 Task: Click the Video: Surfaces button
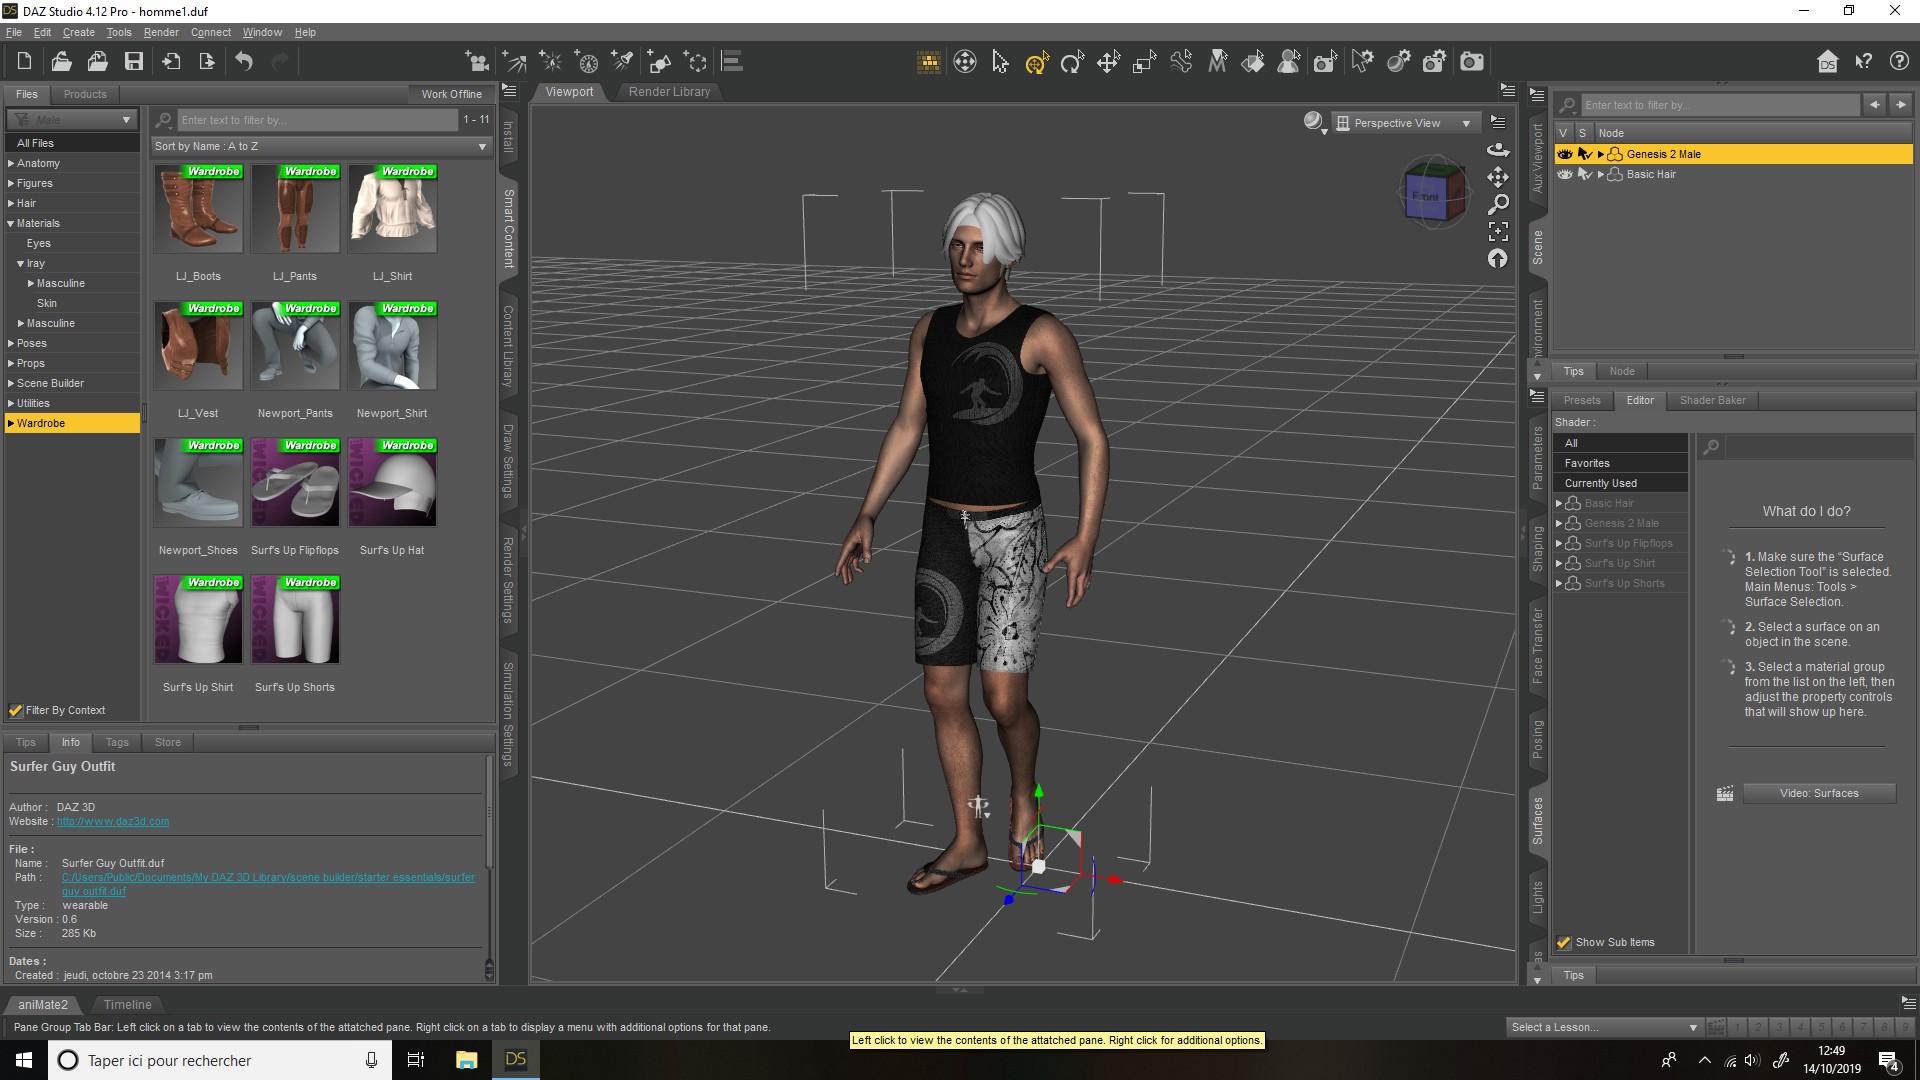pyautogui.click(x=1819, y=793)
